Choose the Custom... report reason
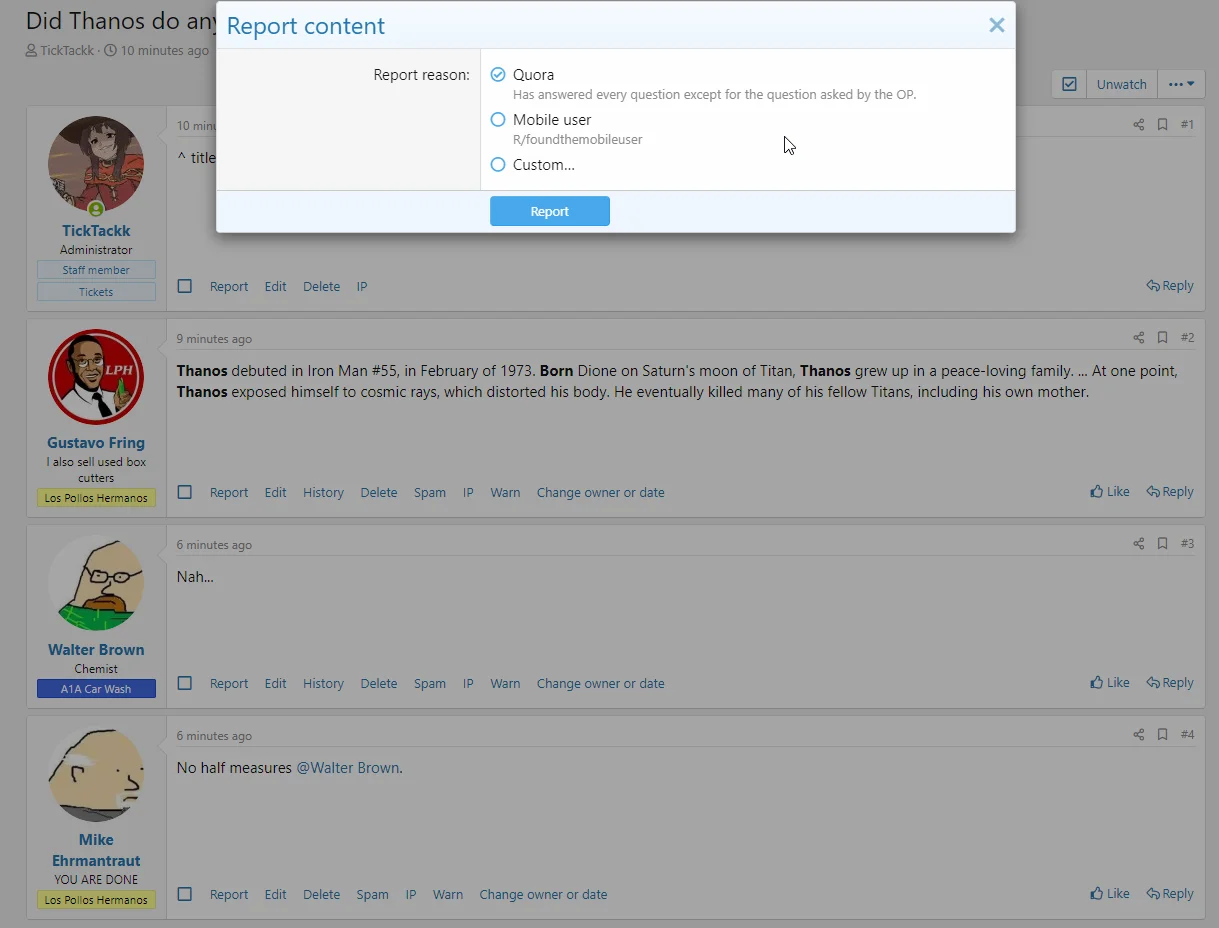 coord(498,165)
